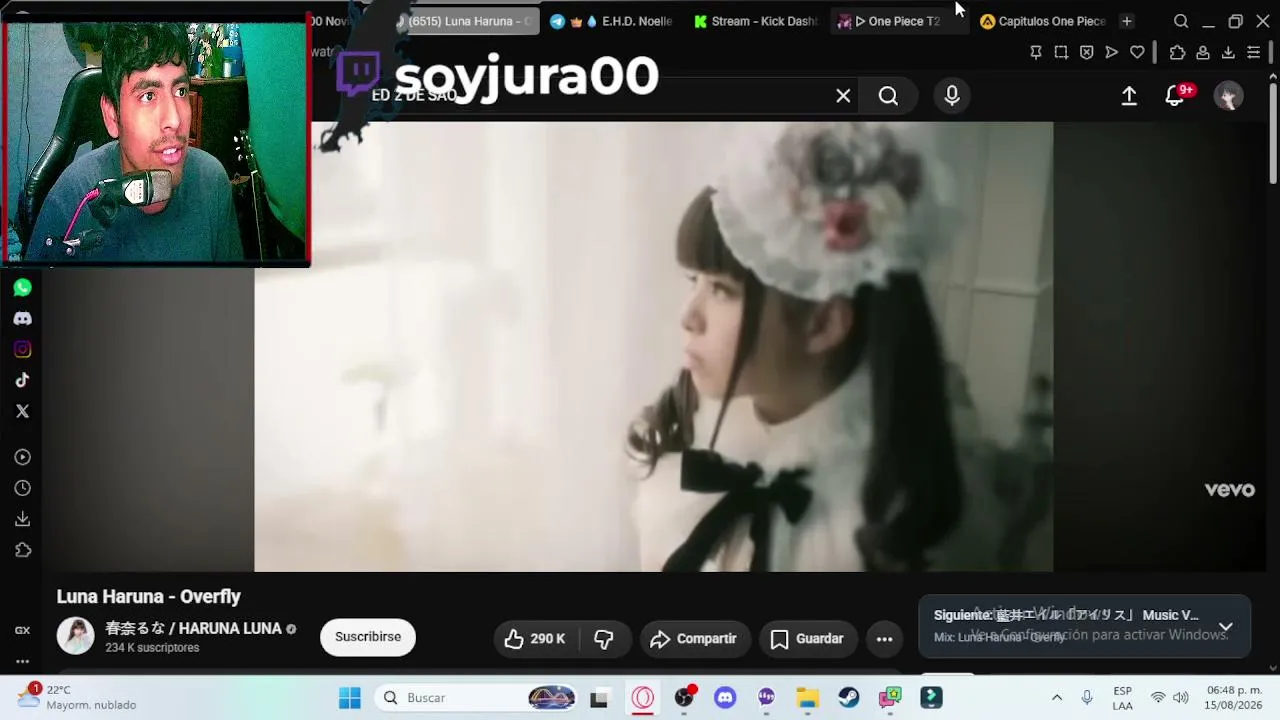Open network and volume quick settings
Viewport: 1280px width, 720px height.
pyautogui.click(x=1169, y=698)
